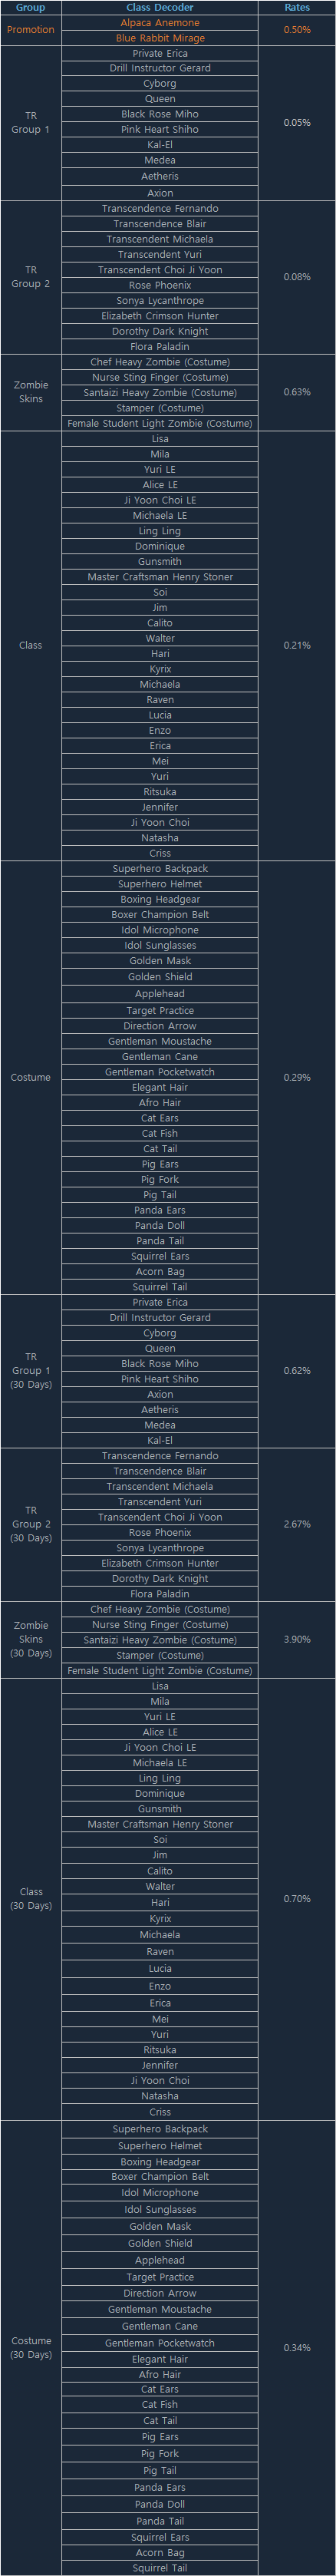
Task: Click the 0.62% rate cell
Action: click(x=297, y=1370)
